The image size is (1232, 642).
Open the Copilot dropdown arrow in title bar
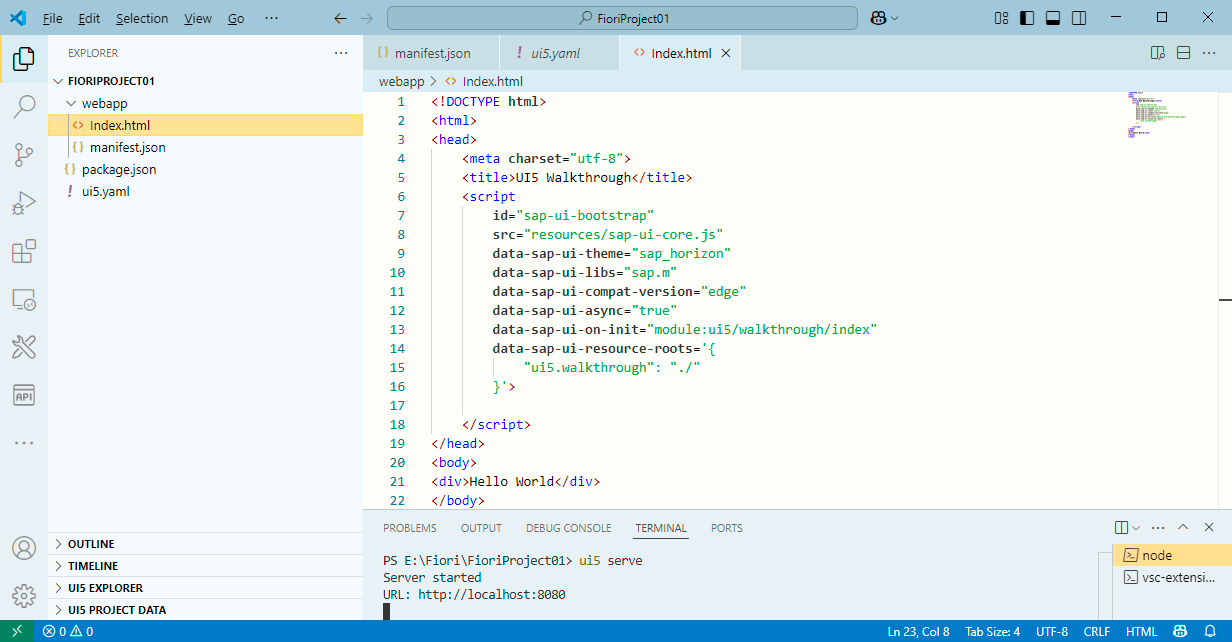894,18
